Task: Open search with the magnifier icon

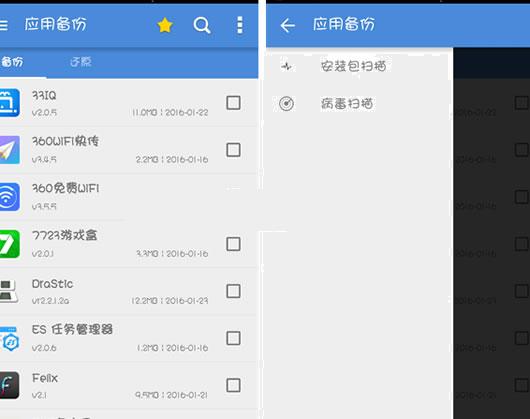Action: pos(202,25)
